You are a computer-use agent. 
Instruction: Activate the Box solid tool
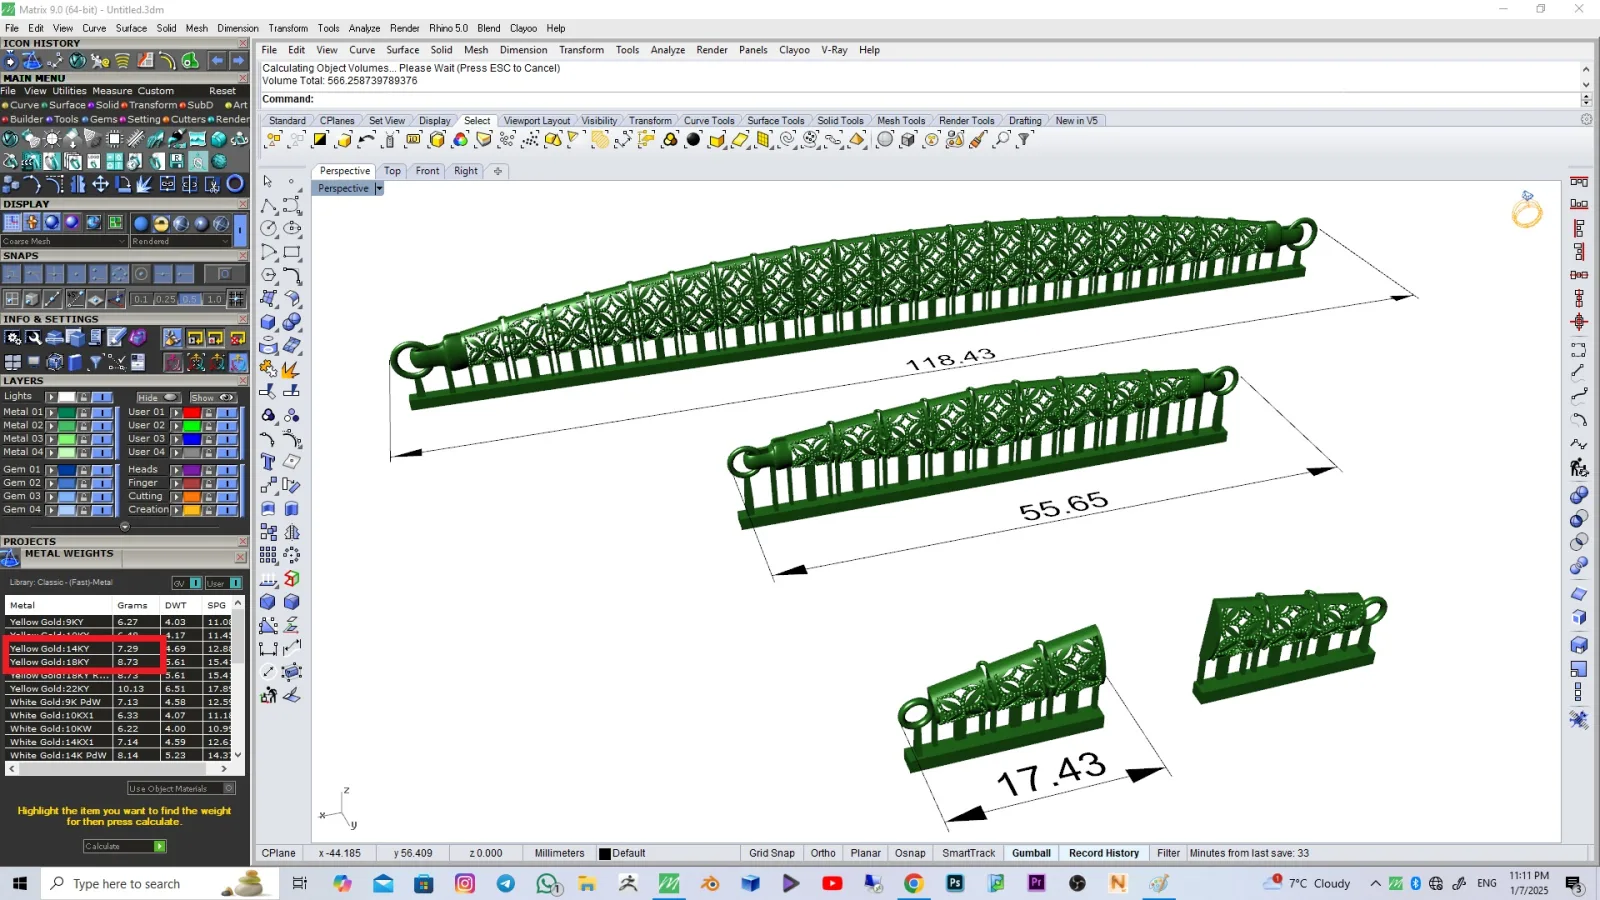click(269, 322)
